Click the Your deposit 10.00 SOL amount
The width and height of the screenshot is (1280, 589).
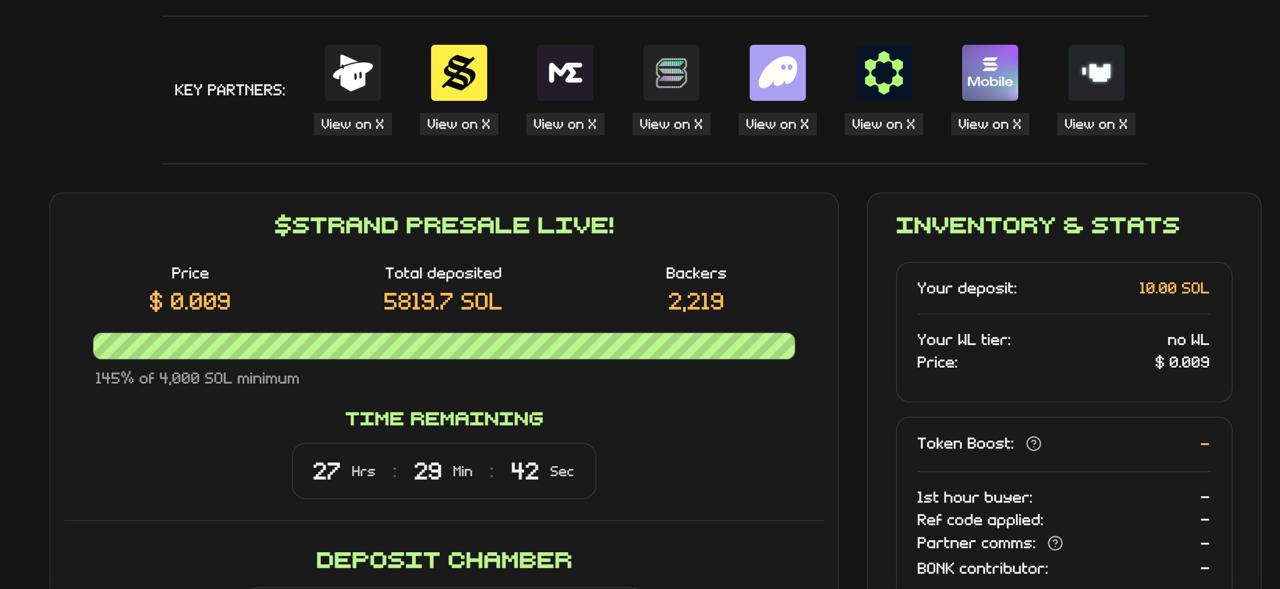coord(1173,288)
